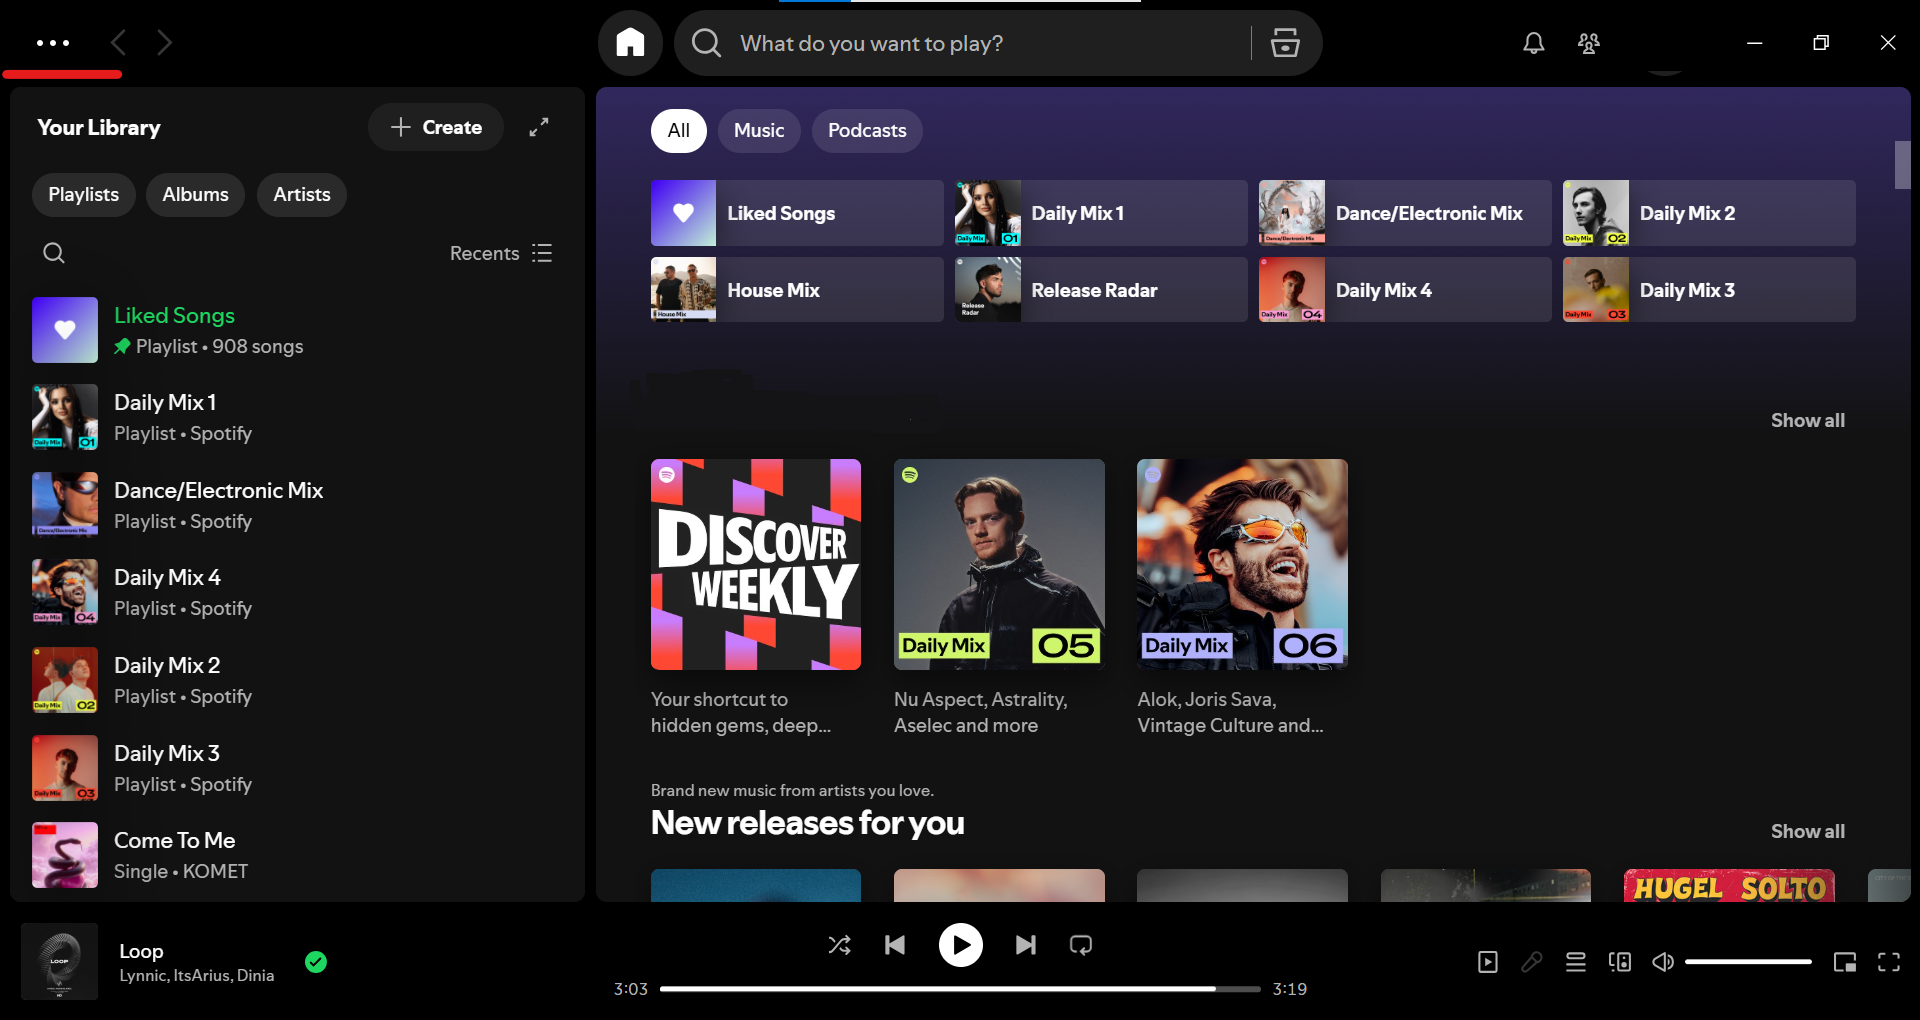
Task: Open the Recents sort dropdown
Action: coord(500,253)
